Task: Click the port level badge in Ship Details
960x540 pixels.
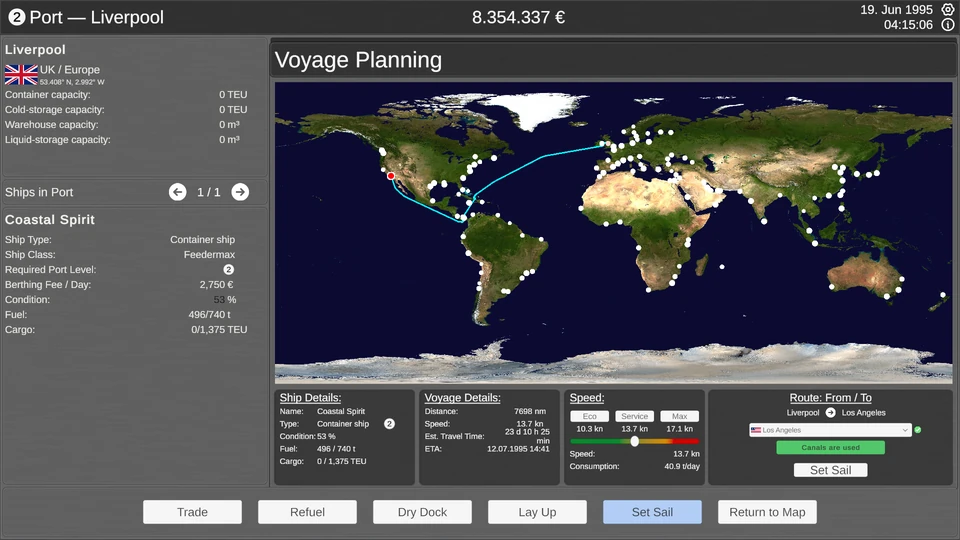Action: click(389, 424)
